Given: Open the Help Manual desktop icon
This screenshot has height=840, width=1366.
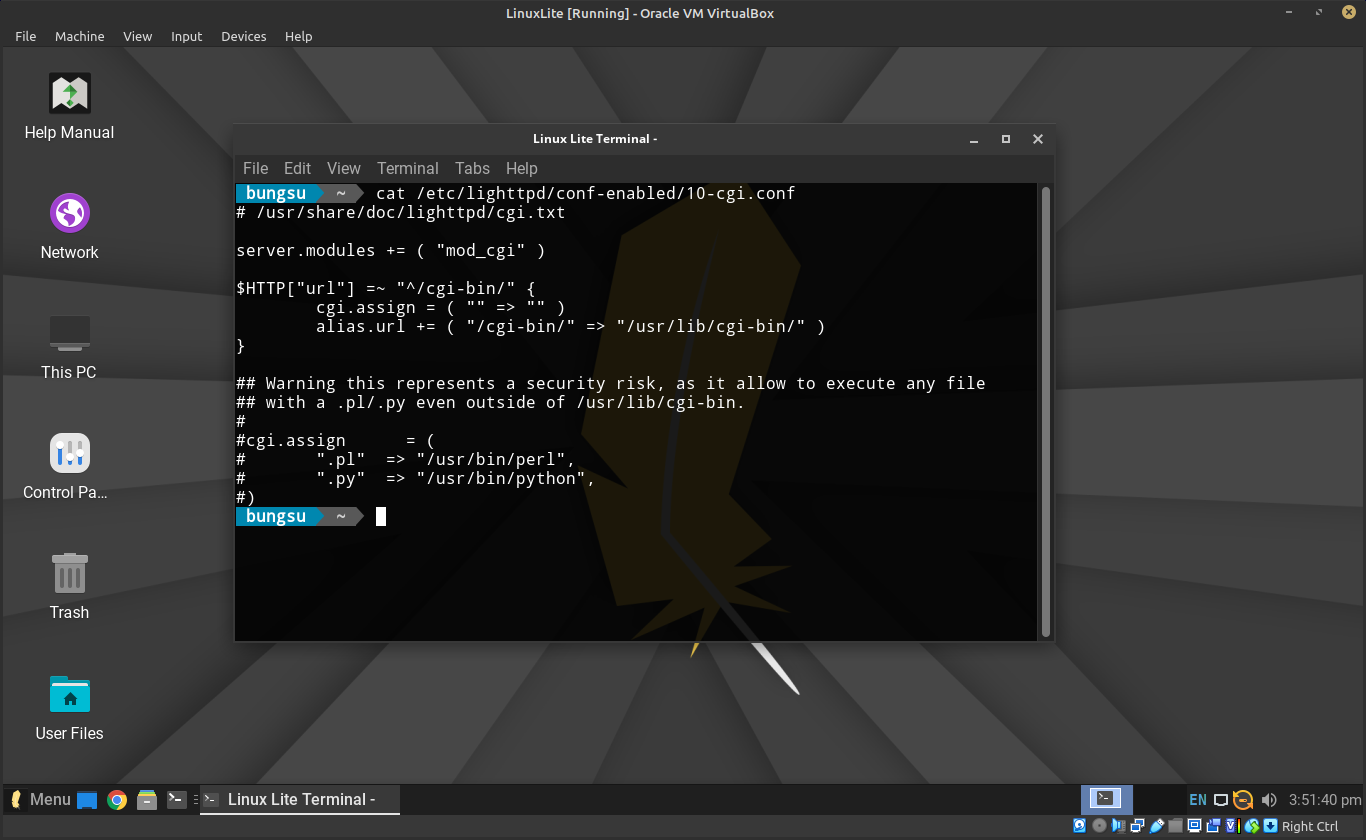Looking at the screenshot, I should point(68,105).
